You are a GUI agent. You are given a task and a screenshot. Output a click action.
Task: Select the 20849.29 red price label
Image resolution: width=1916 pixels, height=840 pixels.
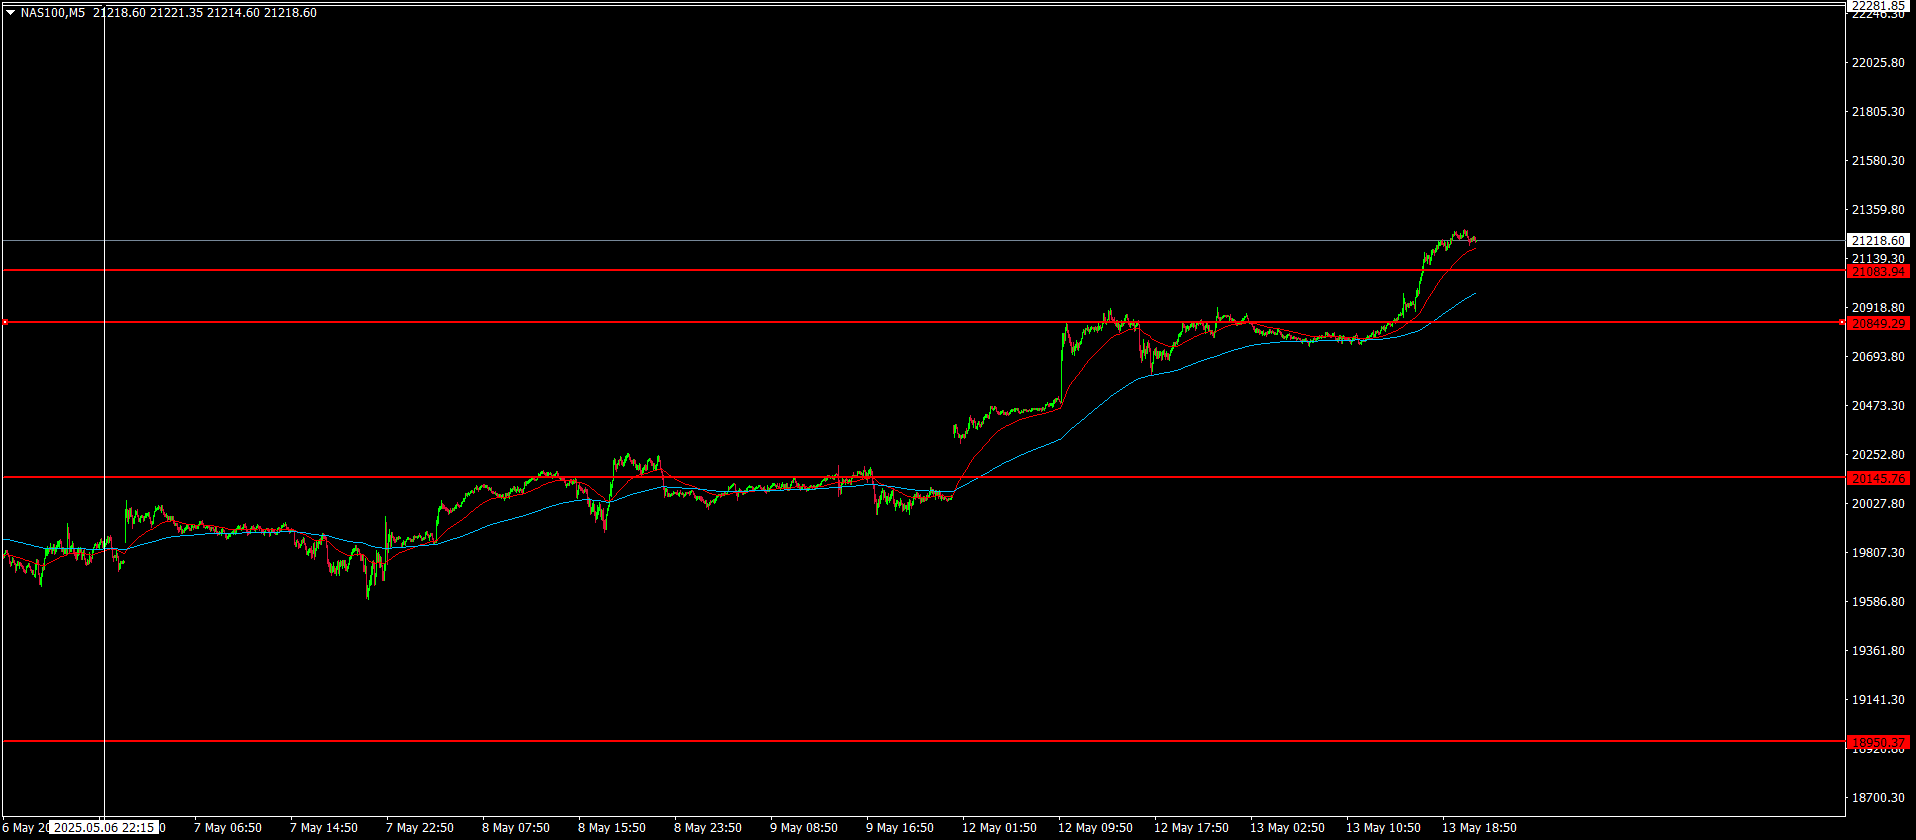(x=1878, y=324)
